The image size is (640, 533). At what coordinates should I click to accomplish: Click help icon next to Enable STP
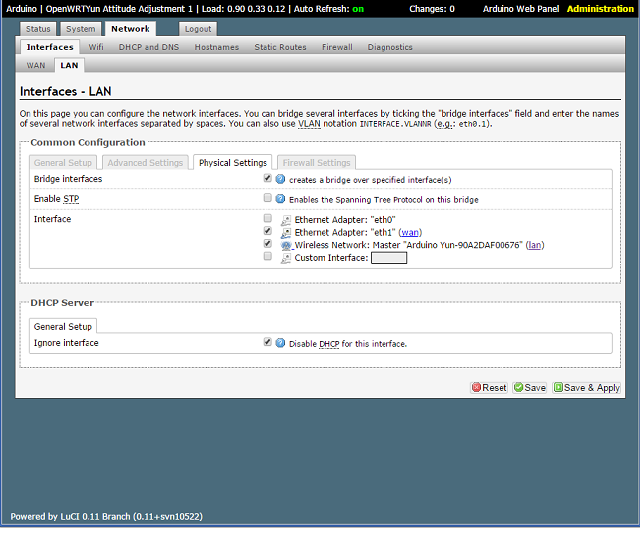click(x=280, y=199)
